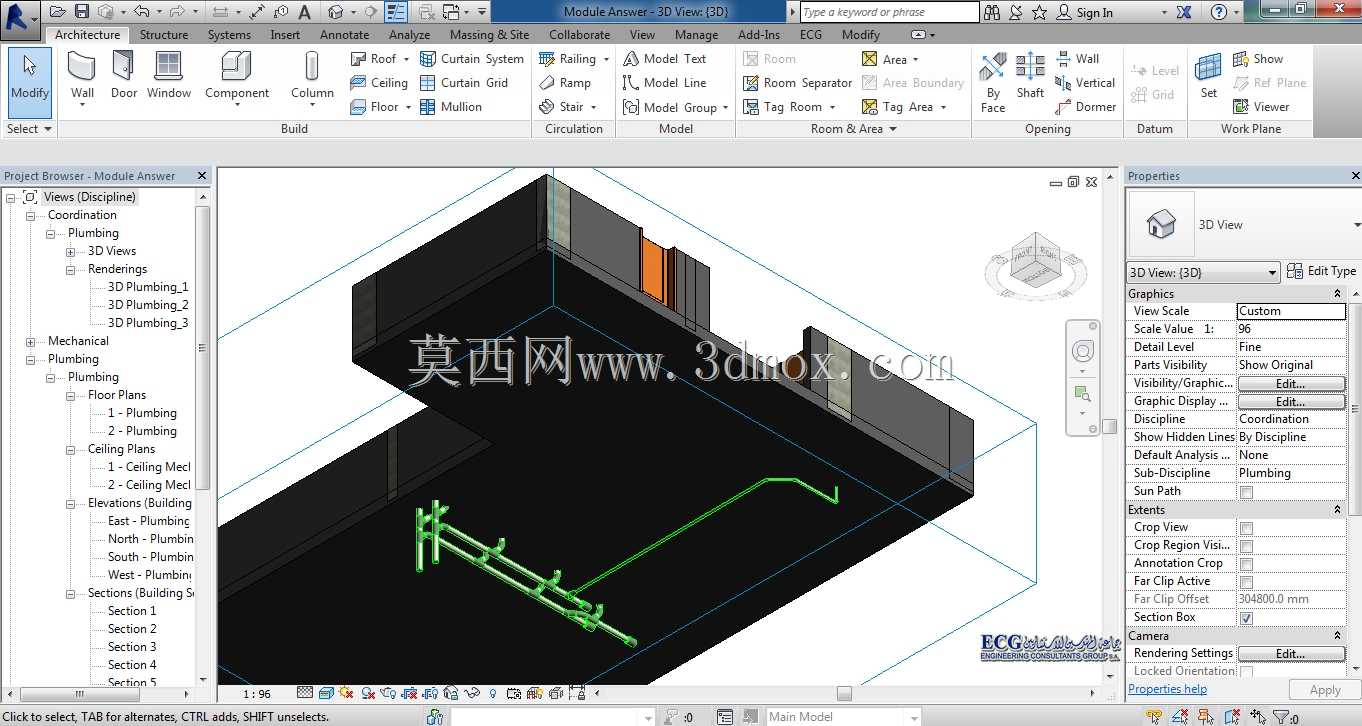Click Edit button for Graphic Display
Image resolution: width=1362 pixels, height=726 pixels.
point(1291,402)
